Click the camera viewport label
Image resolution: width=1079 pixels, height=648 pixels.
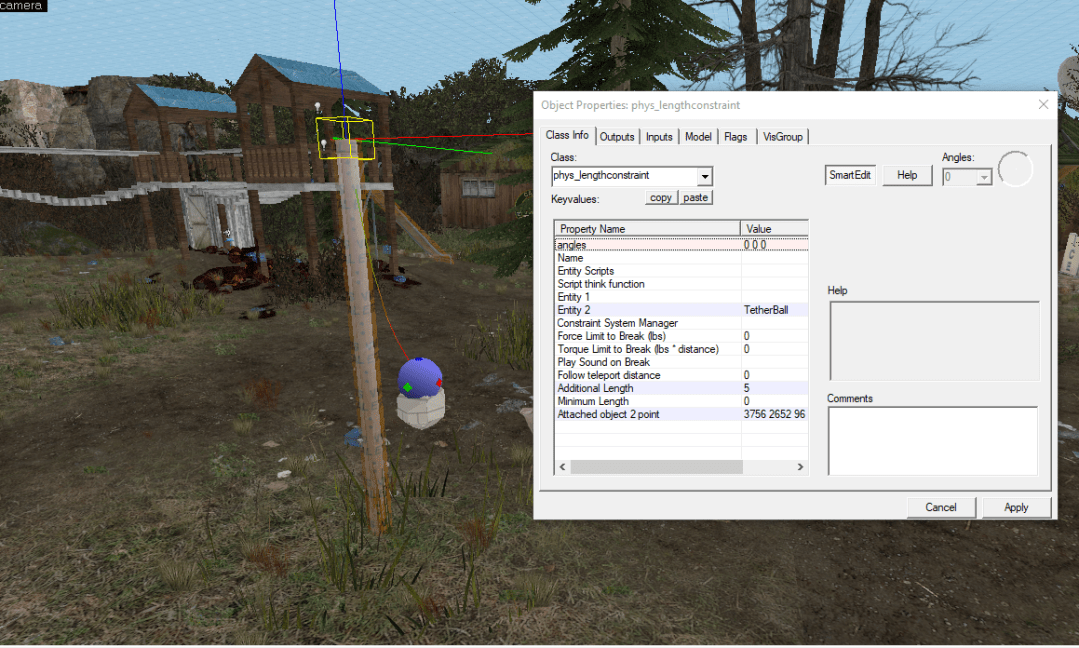tap(23, 6)
